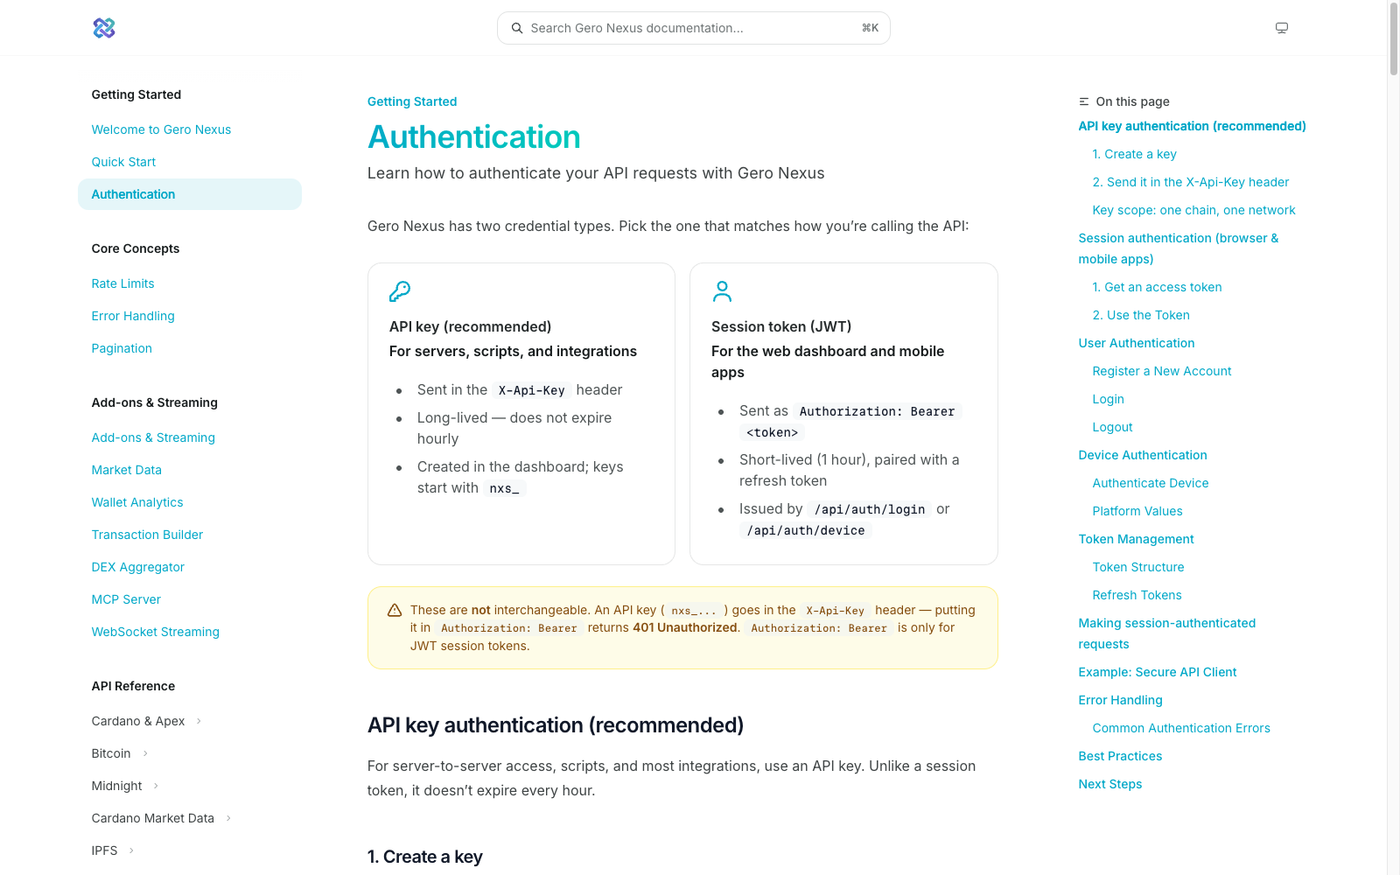
Task: Open the Wallet Analytics page
Action: click(x=137, y=502)
